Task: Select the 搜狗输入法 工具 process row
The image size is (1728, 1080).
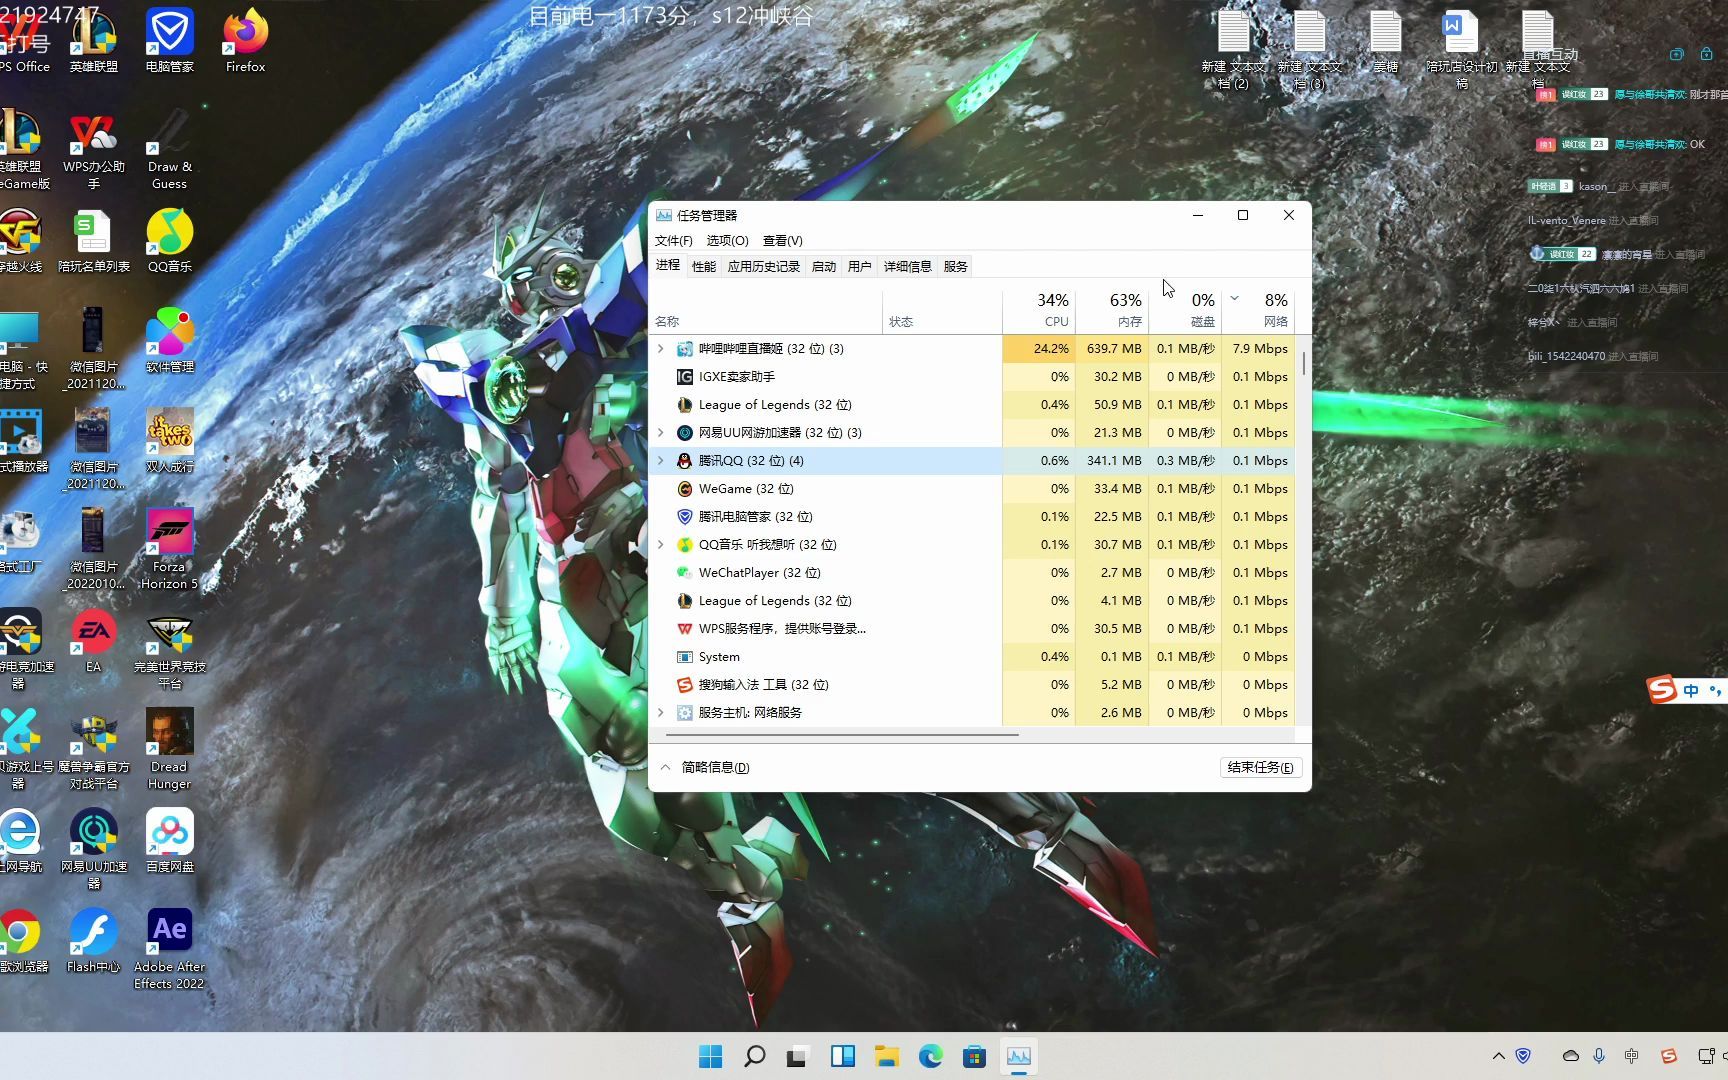Action: [x=972, y=684]
